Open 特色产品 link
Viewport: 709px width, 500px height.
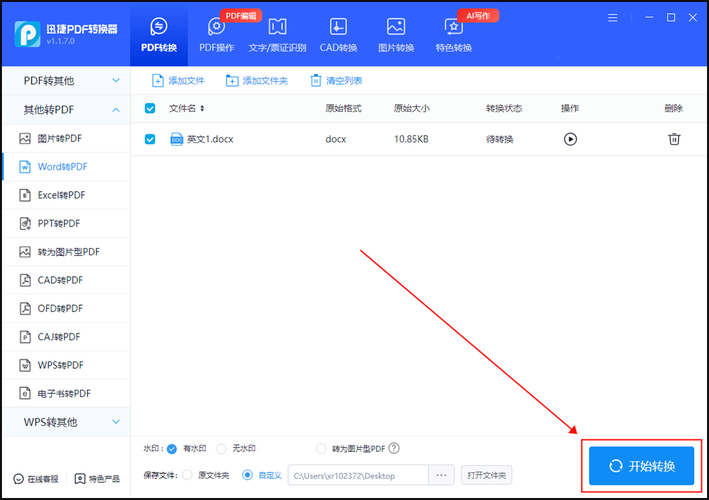98,479
